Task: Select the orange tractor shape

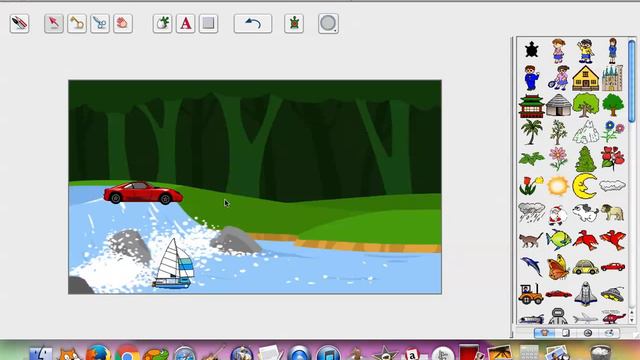Action: 531,294
